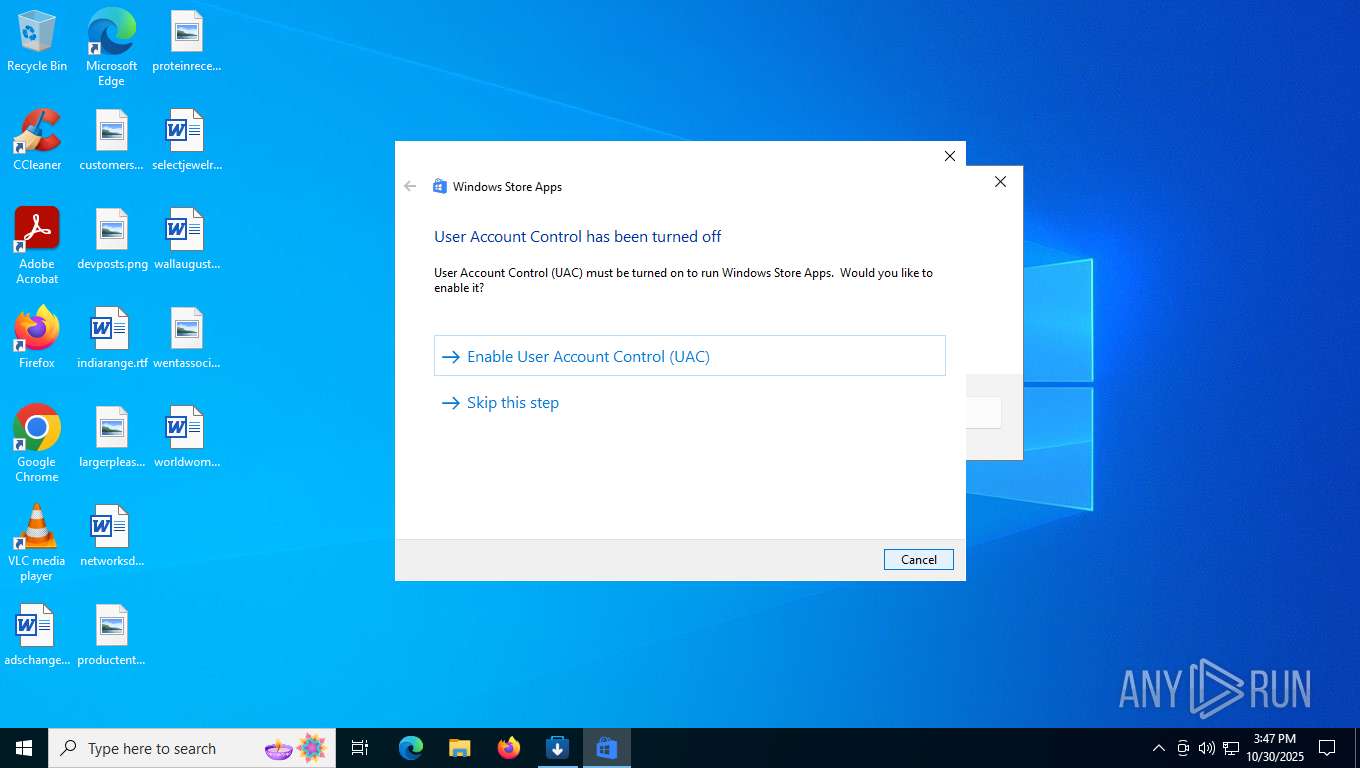Click the Windows Store Apps title icon
1360x768 pixels.
click(x=439, y=186)
